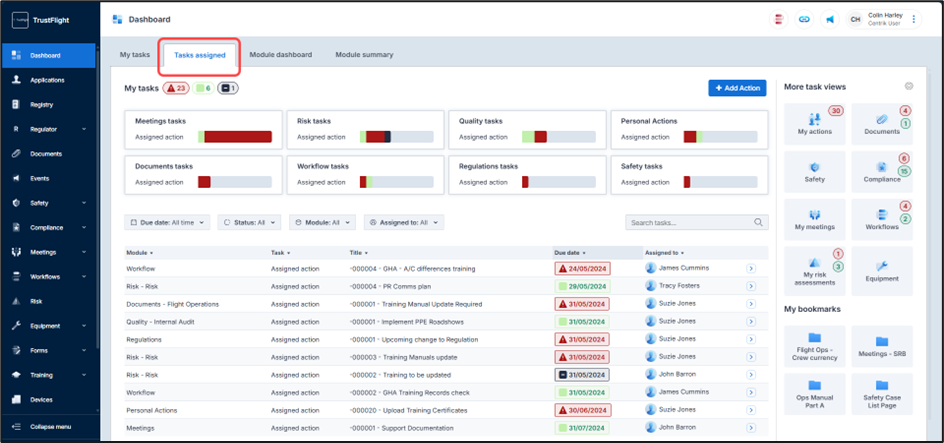Click the blue chain link icon in header
This screenshot has width=944, height=443.
pyautogui.click(x=804, y=19)
